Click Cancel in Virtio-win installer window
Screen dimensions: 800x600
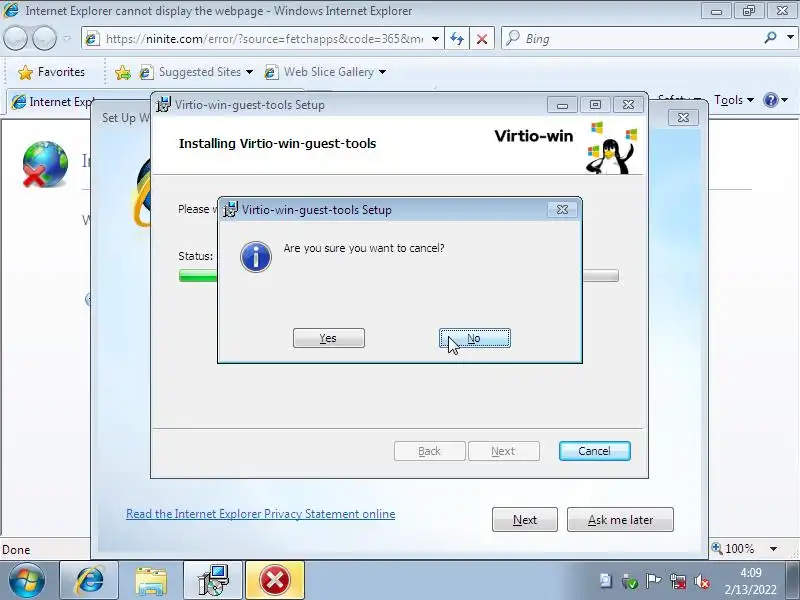click(594, 451)
